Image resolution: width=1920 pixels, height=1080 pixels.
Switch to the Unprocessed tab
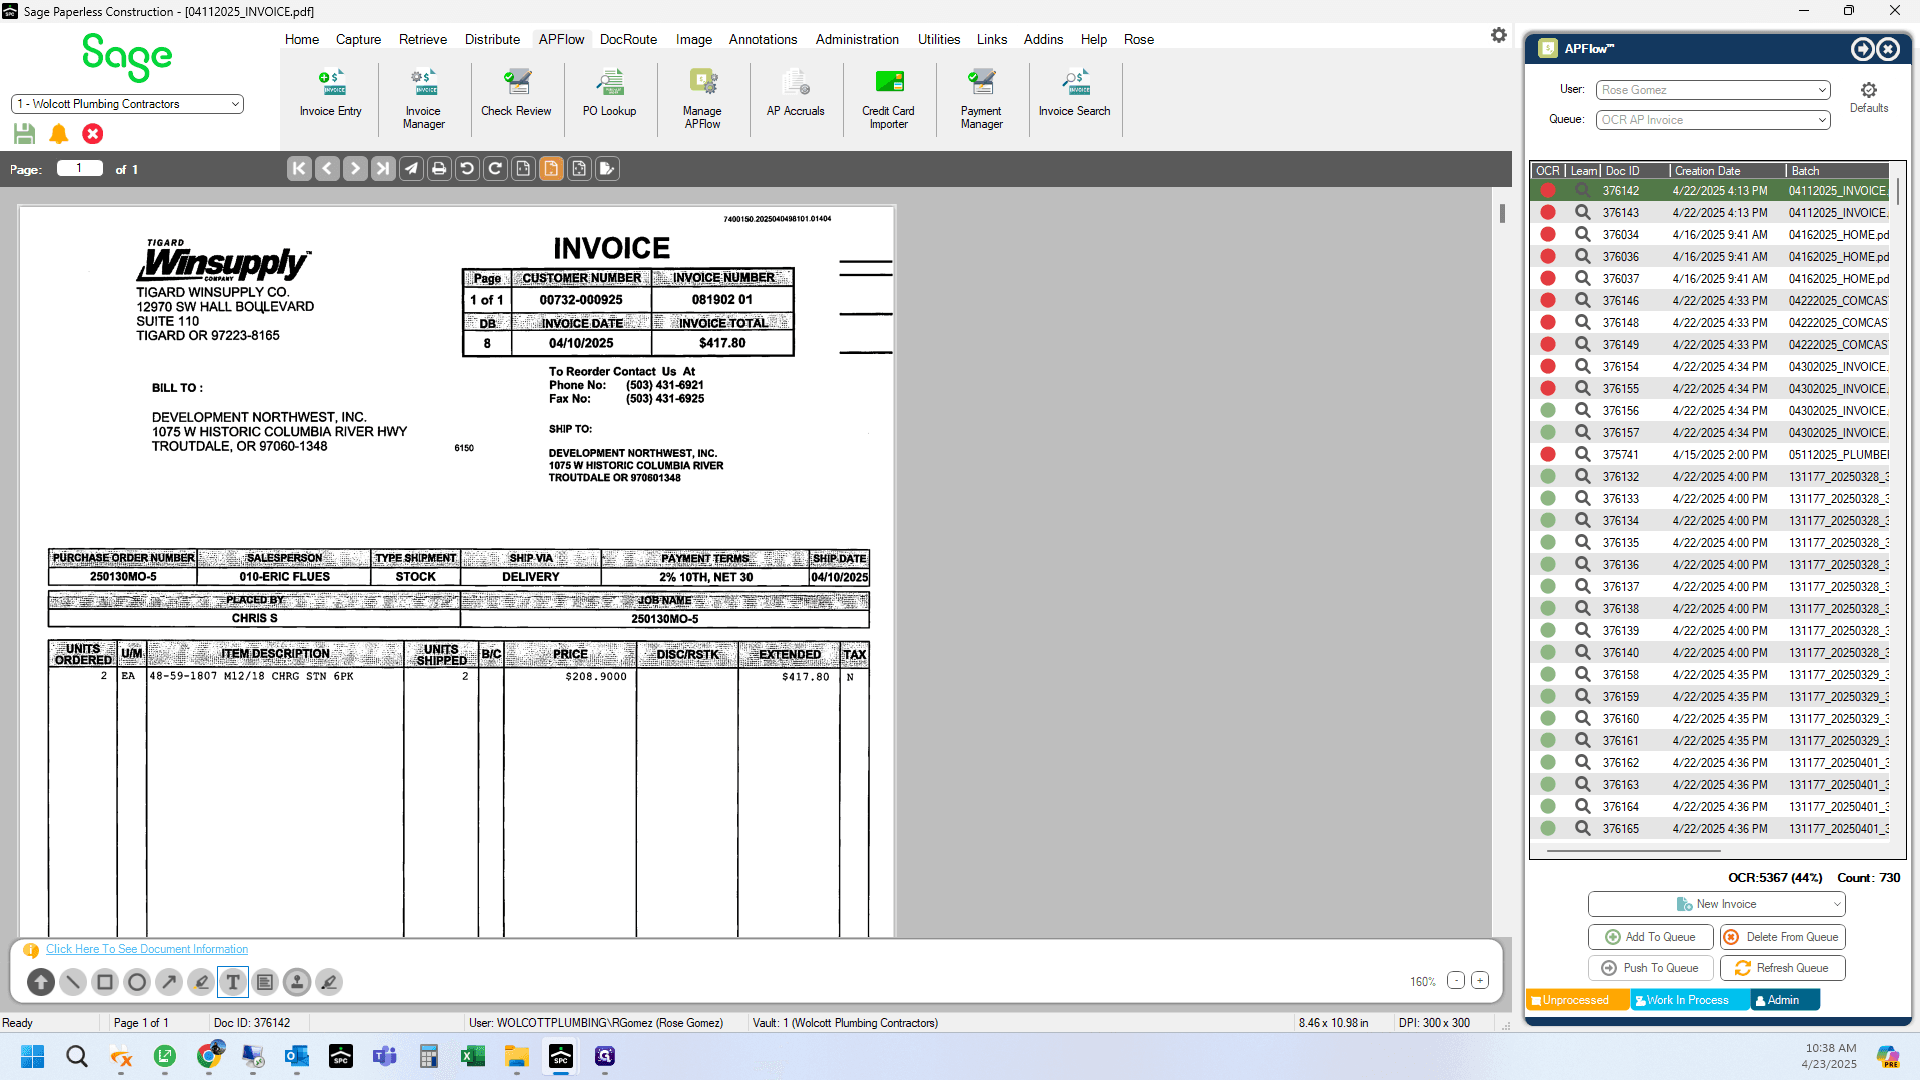1576,1000
